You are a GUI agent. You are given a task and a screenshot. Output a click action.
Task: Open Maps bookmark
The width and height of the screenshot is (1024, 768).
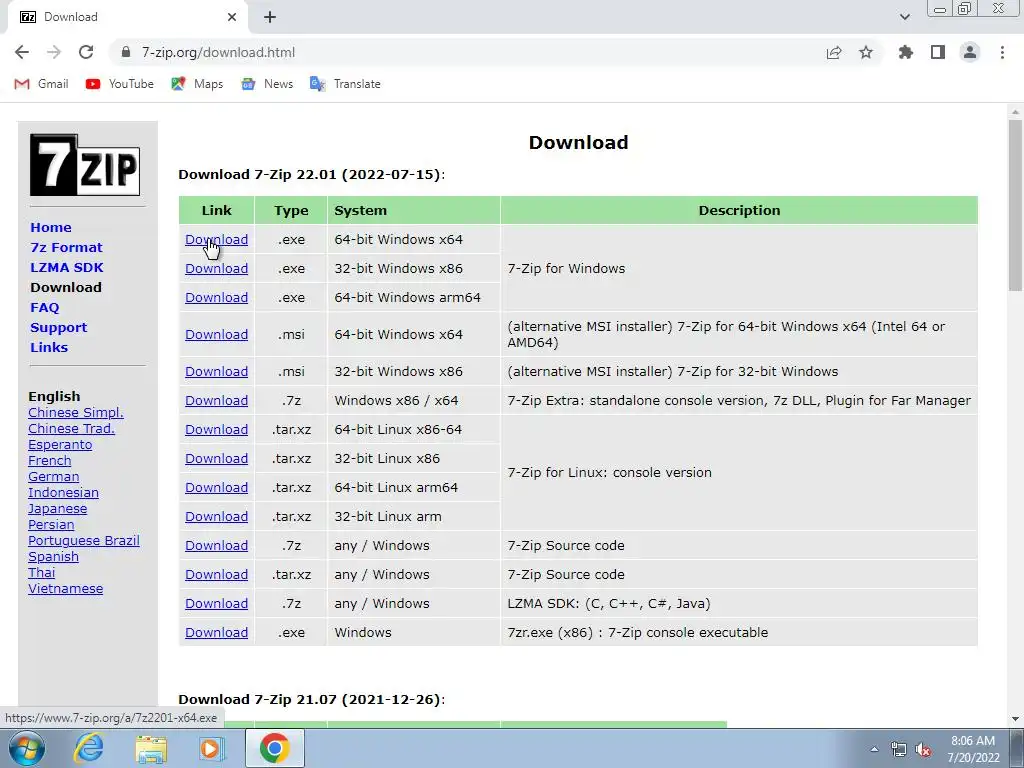pyautogui.click(x=197, y=84)
